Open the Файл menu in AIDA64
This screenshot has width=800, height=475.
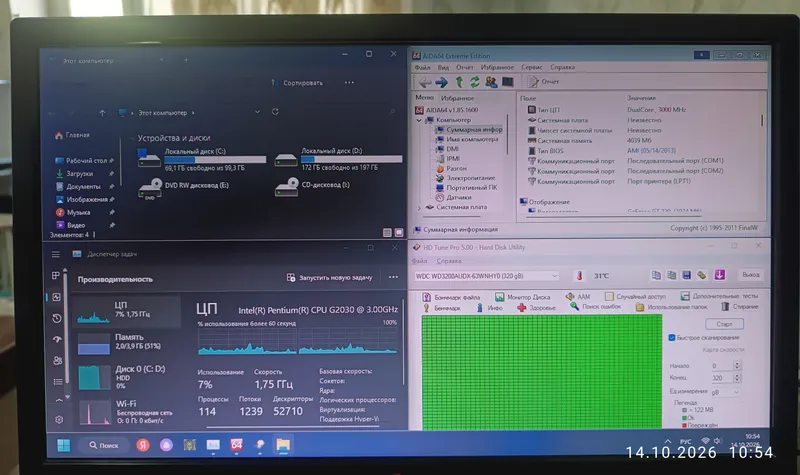coord(422,67)
